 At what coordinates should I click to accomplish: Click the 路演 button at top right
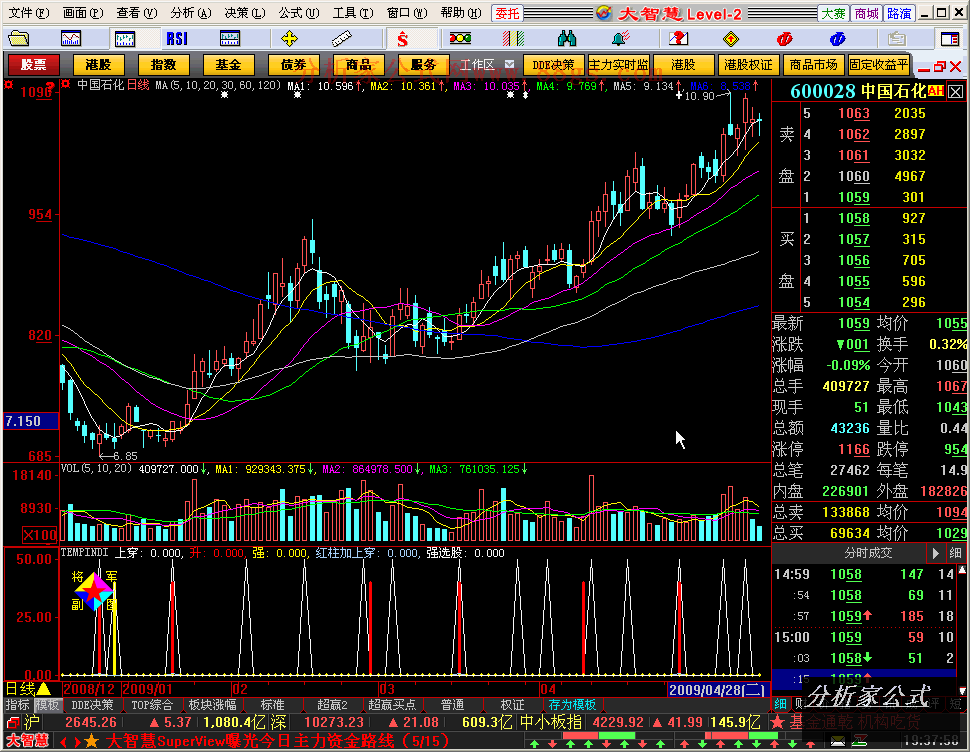(x=899, y=13)
